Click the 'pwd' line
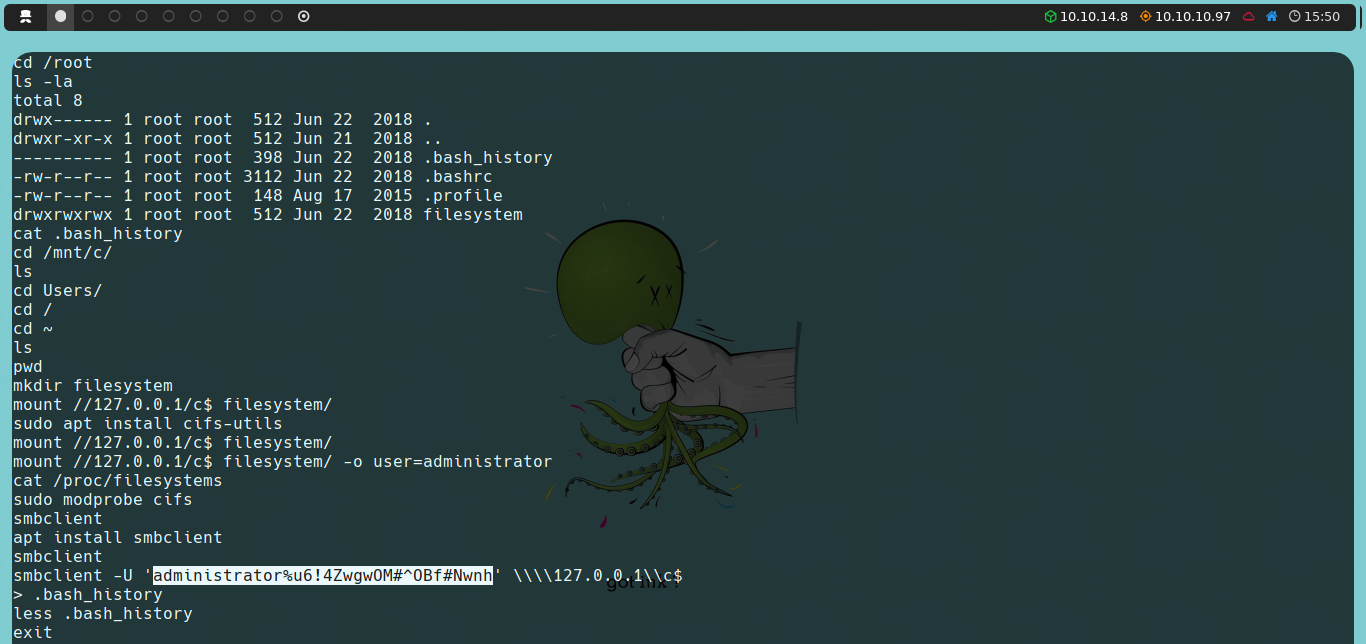Screen dimensions: 1366x644 (28, 367)
